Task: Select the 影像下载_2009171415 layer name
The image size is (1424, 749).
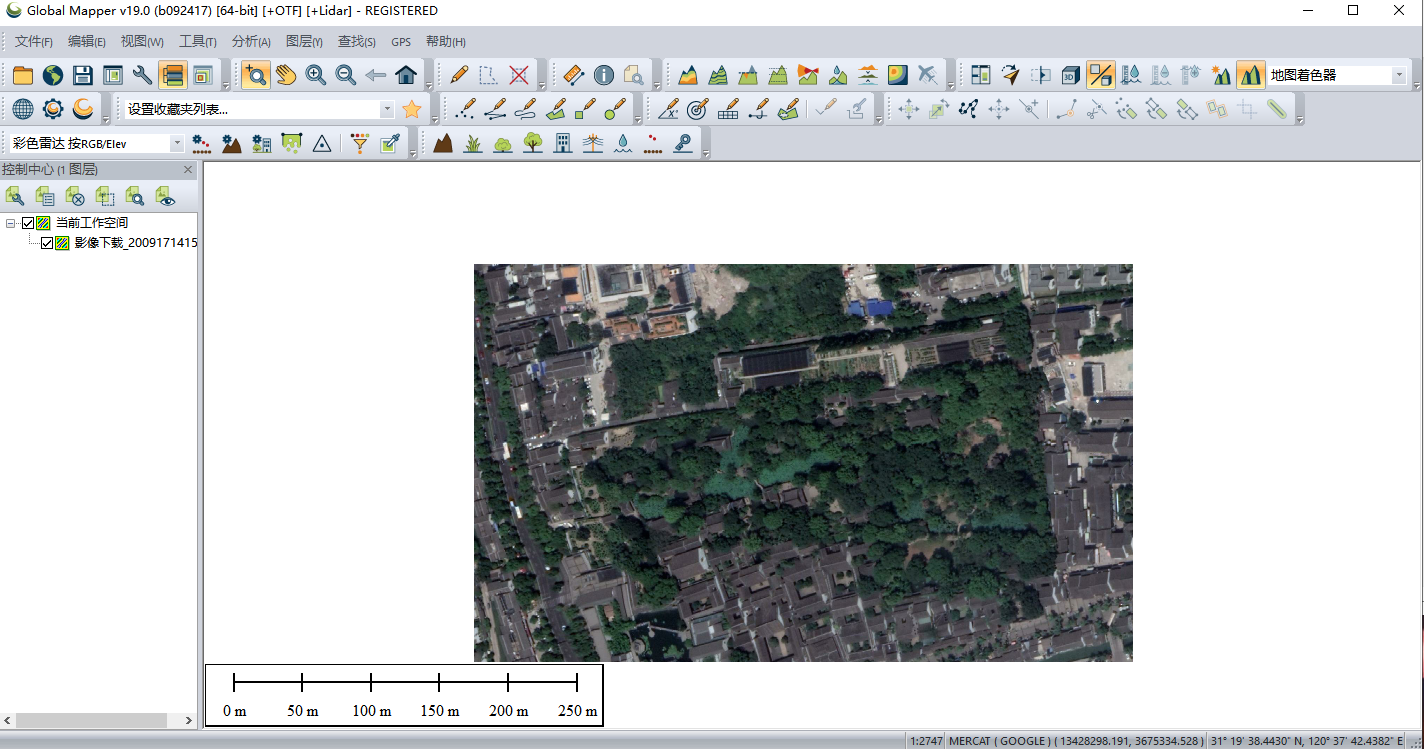Action: [135, 243]
